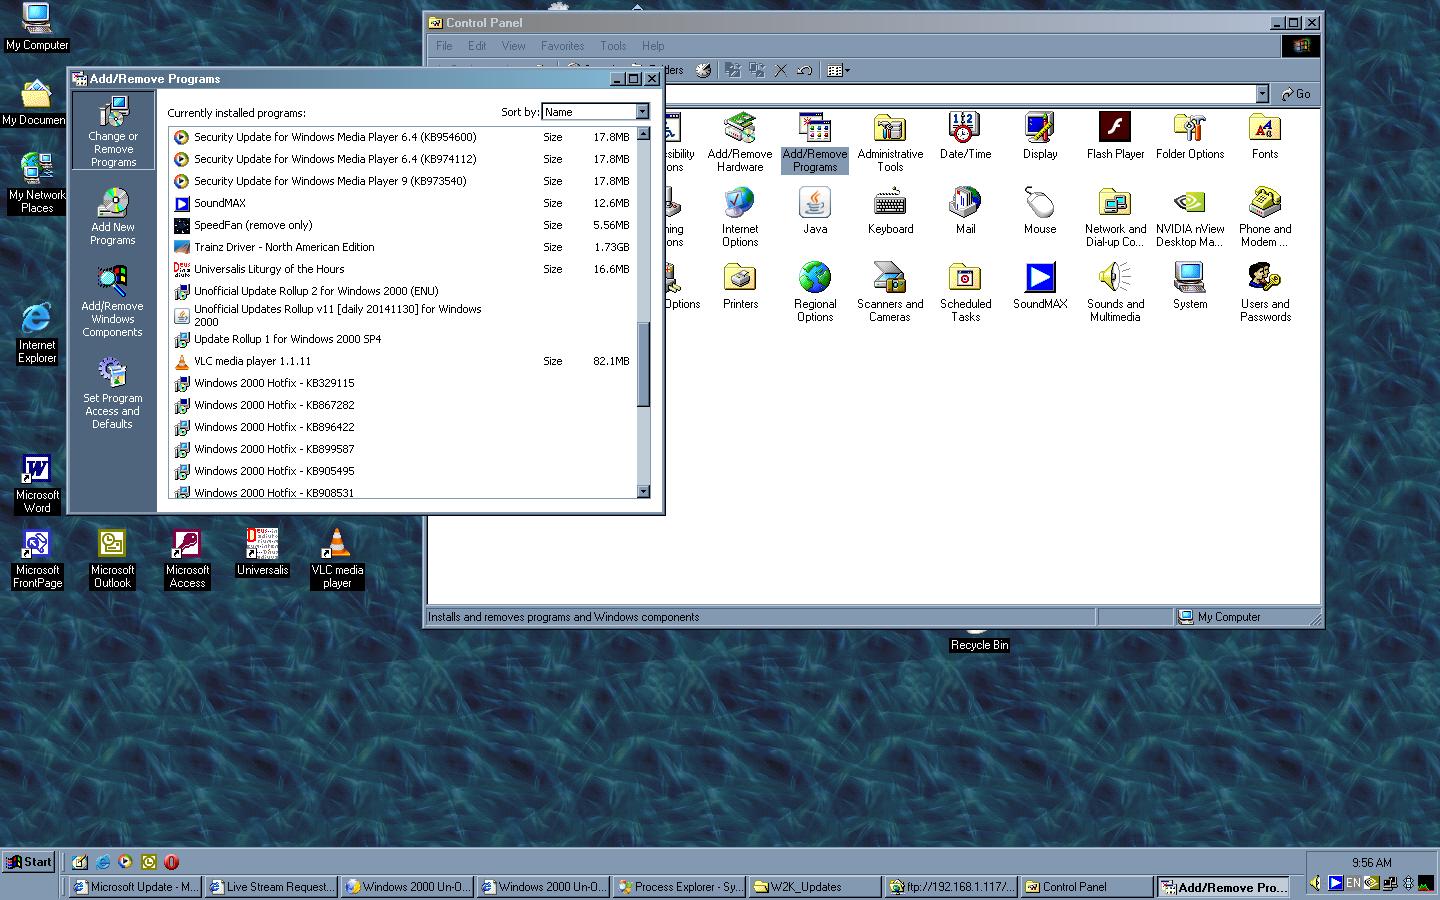Select Universalis Liturgy of the Hours entry
This screenshot has height=900, width=1440.
[x=404, y=269]
